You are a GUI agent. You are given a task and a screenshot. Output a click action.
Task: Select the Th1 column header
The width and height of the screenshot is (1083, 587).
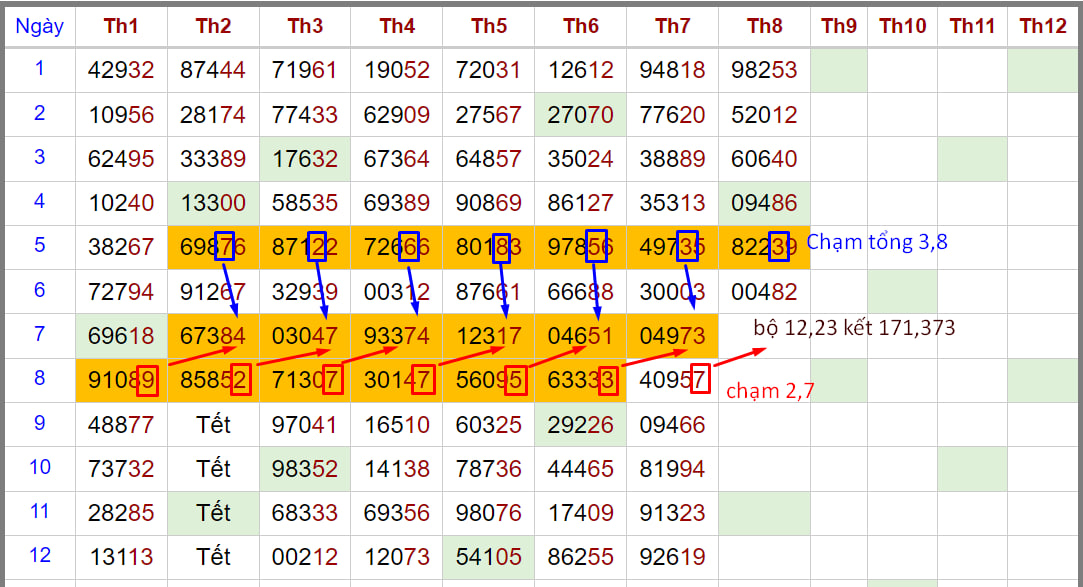(x=121, y=27)
